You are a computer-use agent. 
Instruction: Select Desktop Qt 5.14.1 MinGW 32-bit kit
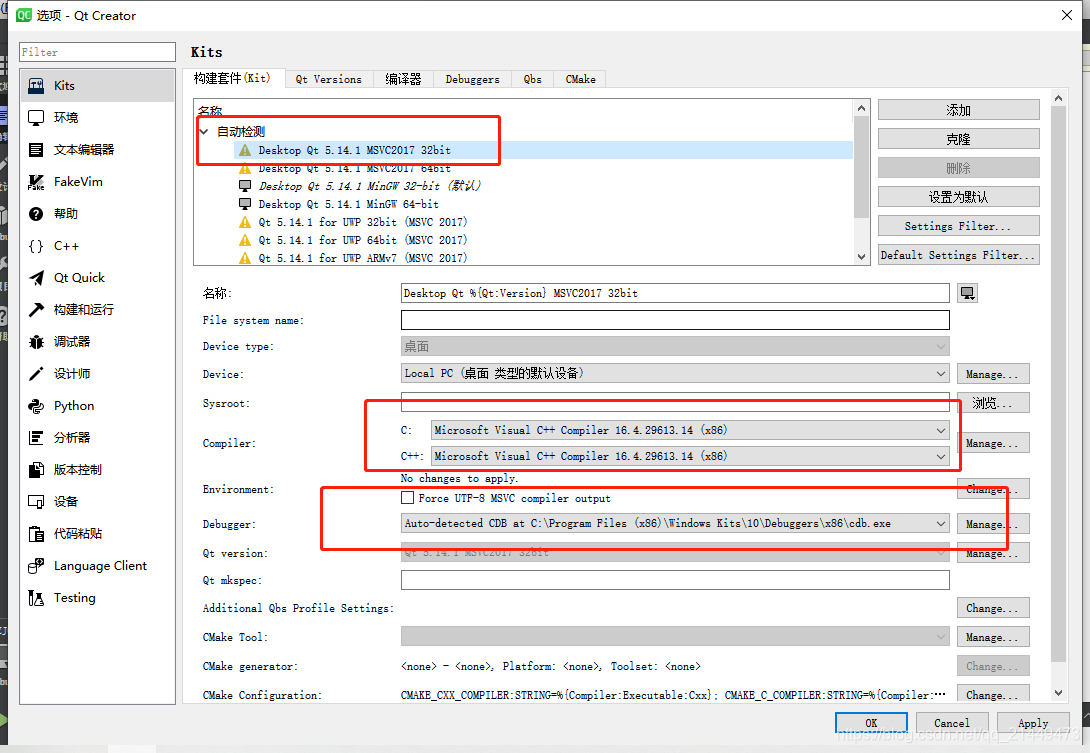[x=369, y=186]
